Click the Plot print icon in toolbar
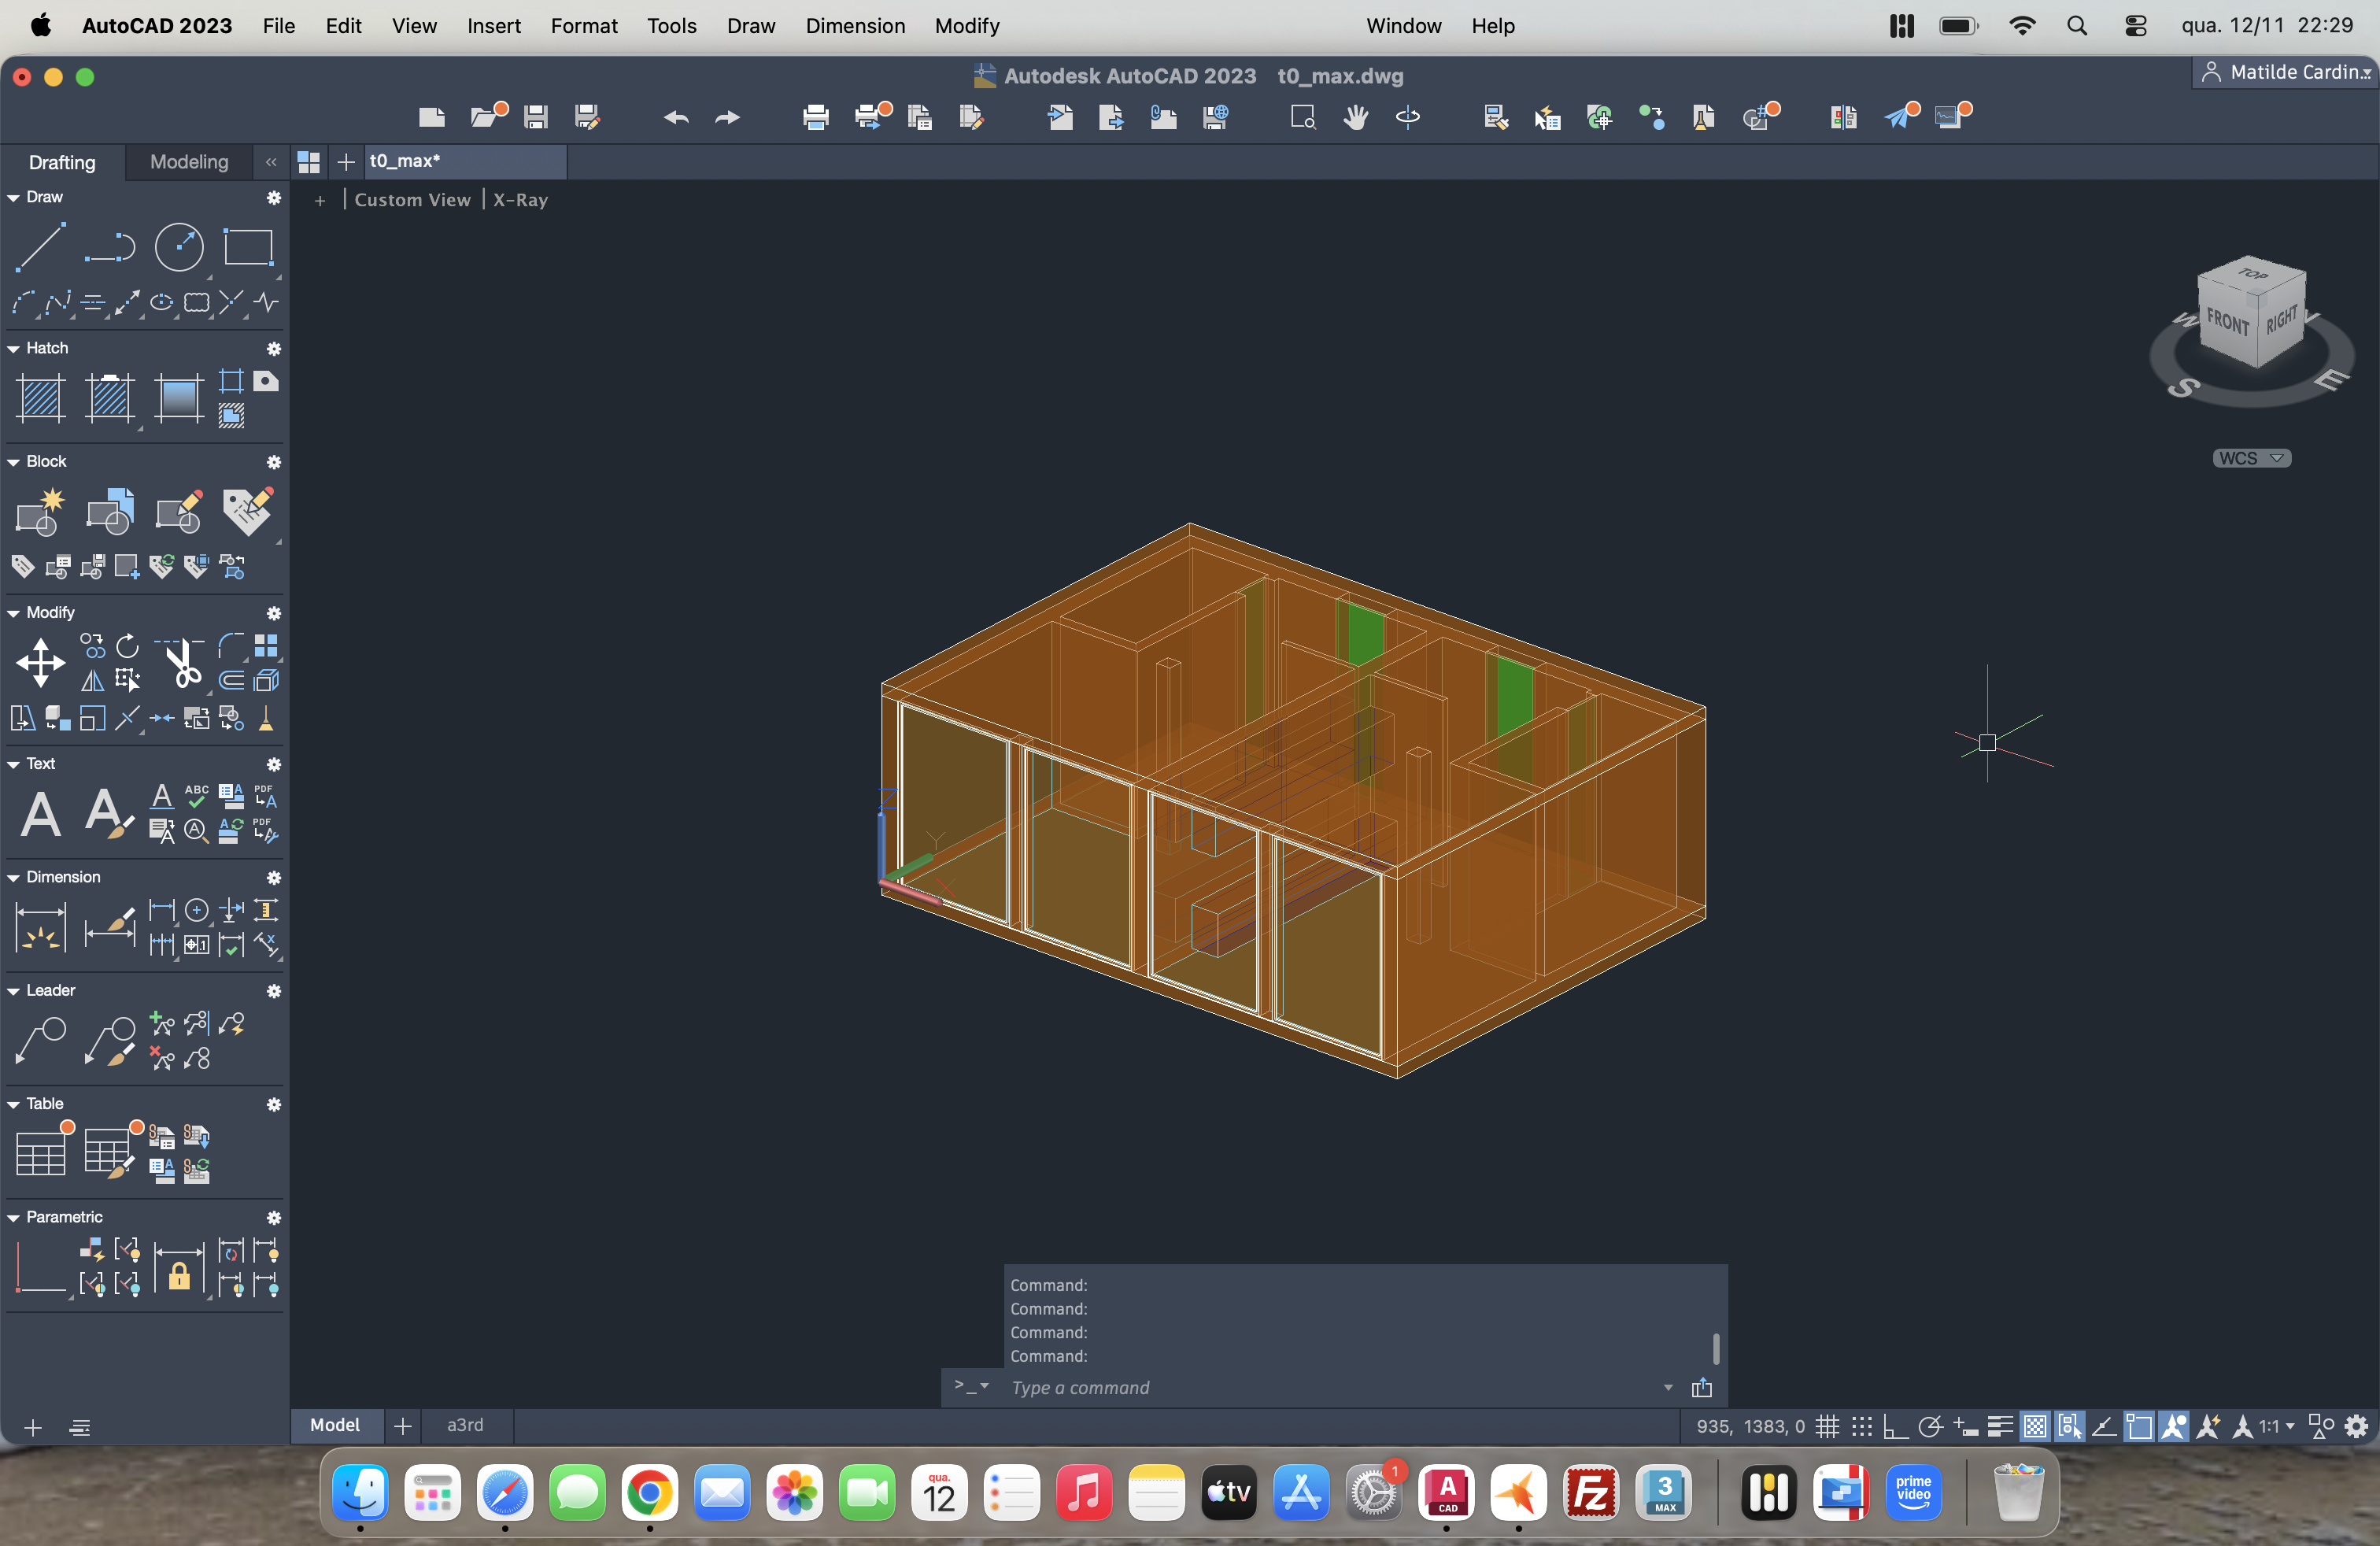Viewport: 2380px width, 1546px height. coord(815,117)
